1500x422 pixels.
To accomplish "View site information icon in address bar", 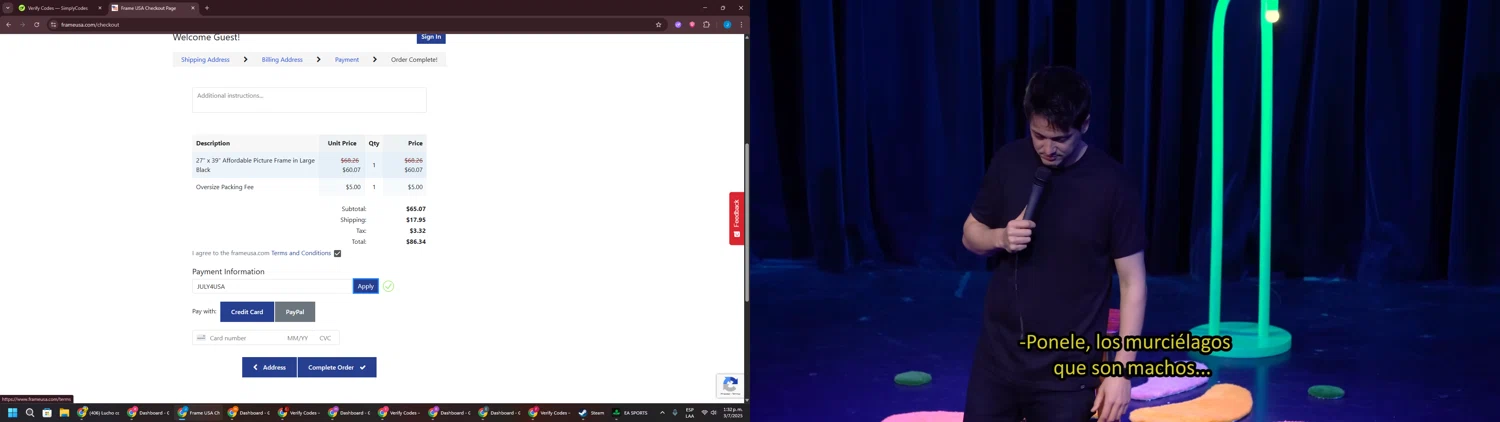I will pos(54,24).
